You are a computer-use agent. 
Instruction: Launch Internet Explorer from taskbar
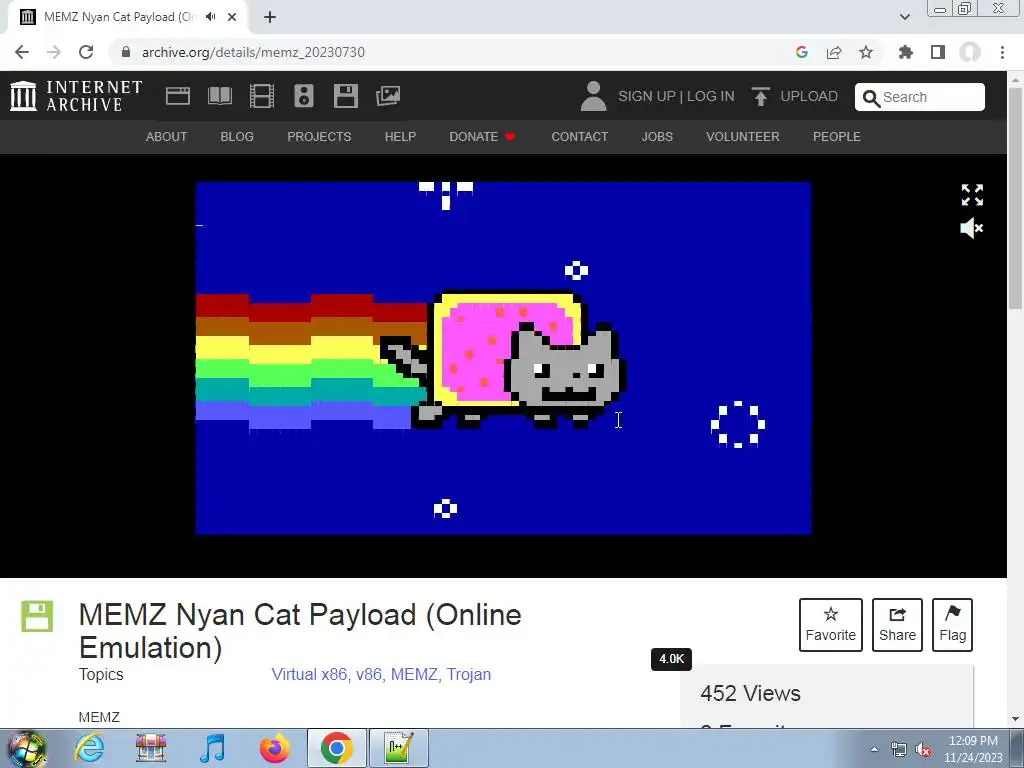pos(89,748)
